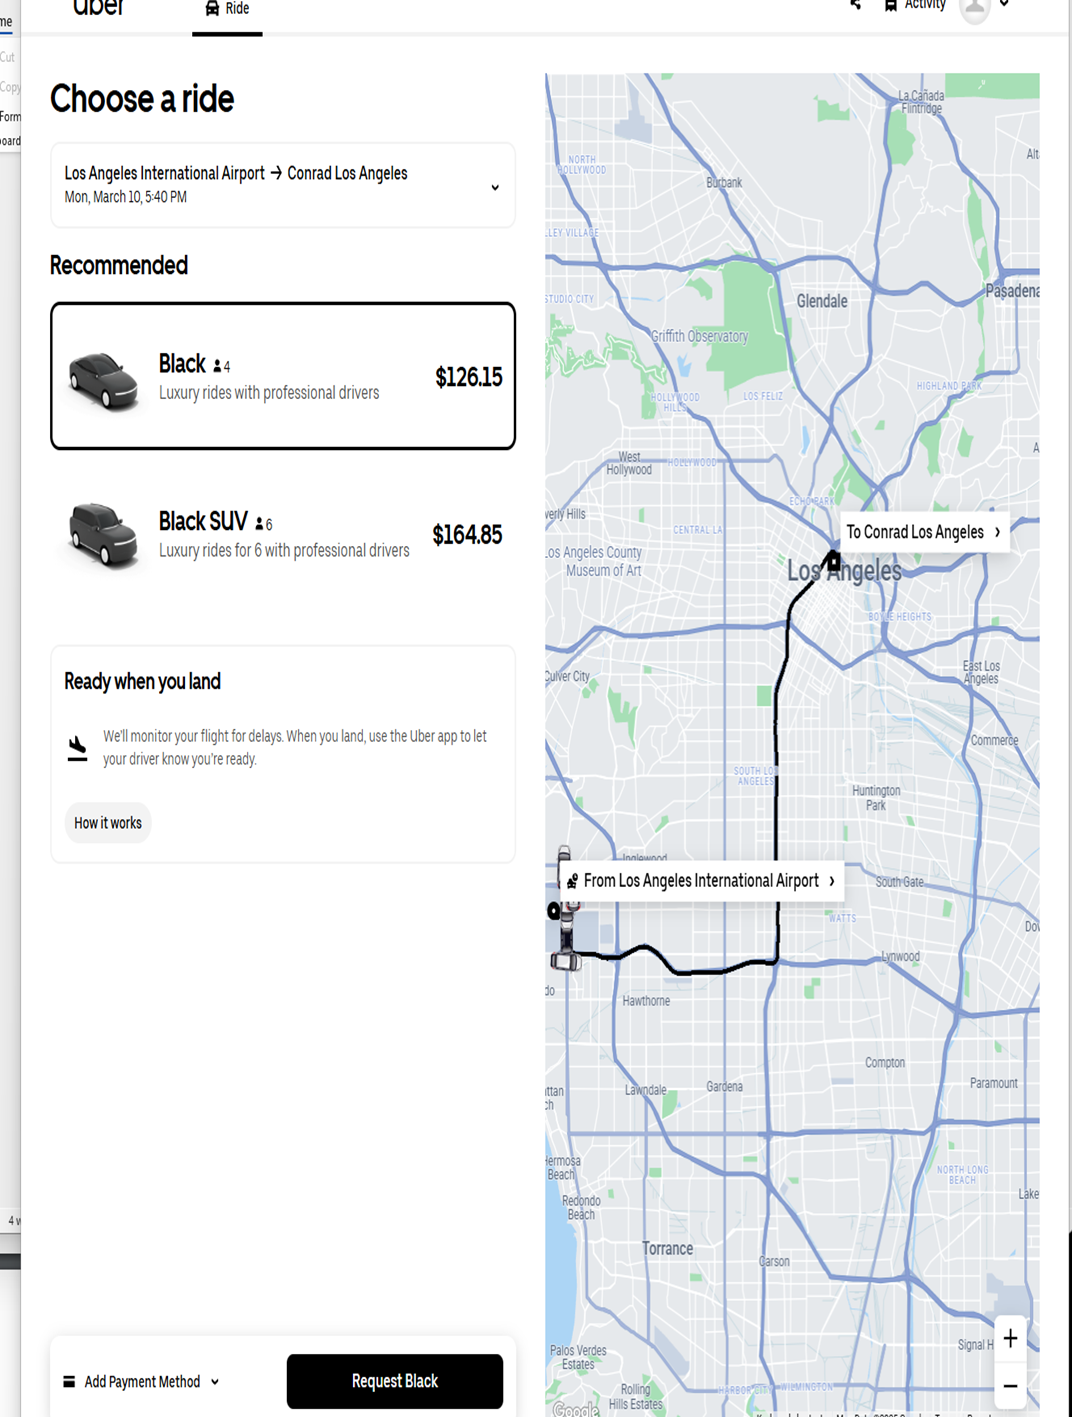Zoom out on the map
Viewport: 1072px width, 1417px height.
click(x=1010, y=1386)
